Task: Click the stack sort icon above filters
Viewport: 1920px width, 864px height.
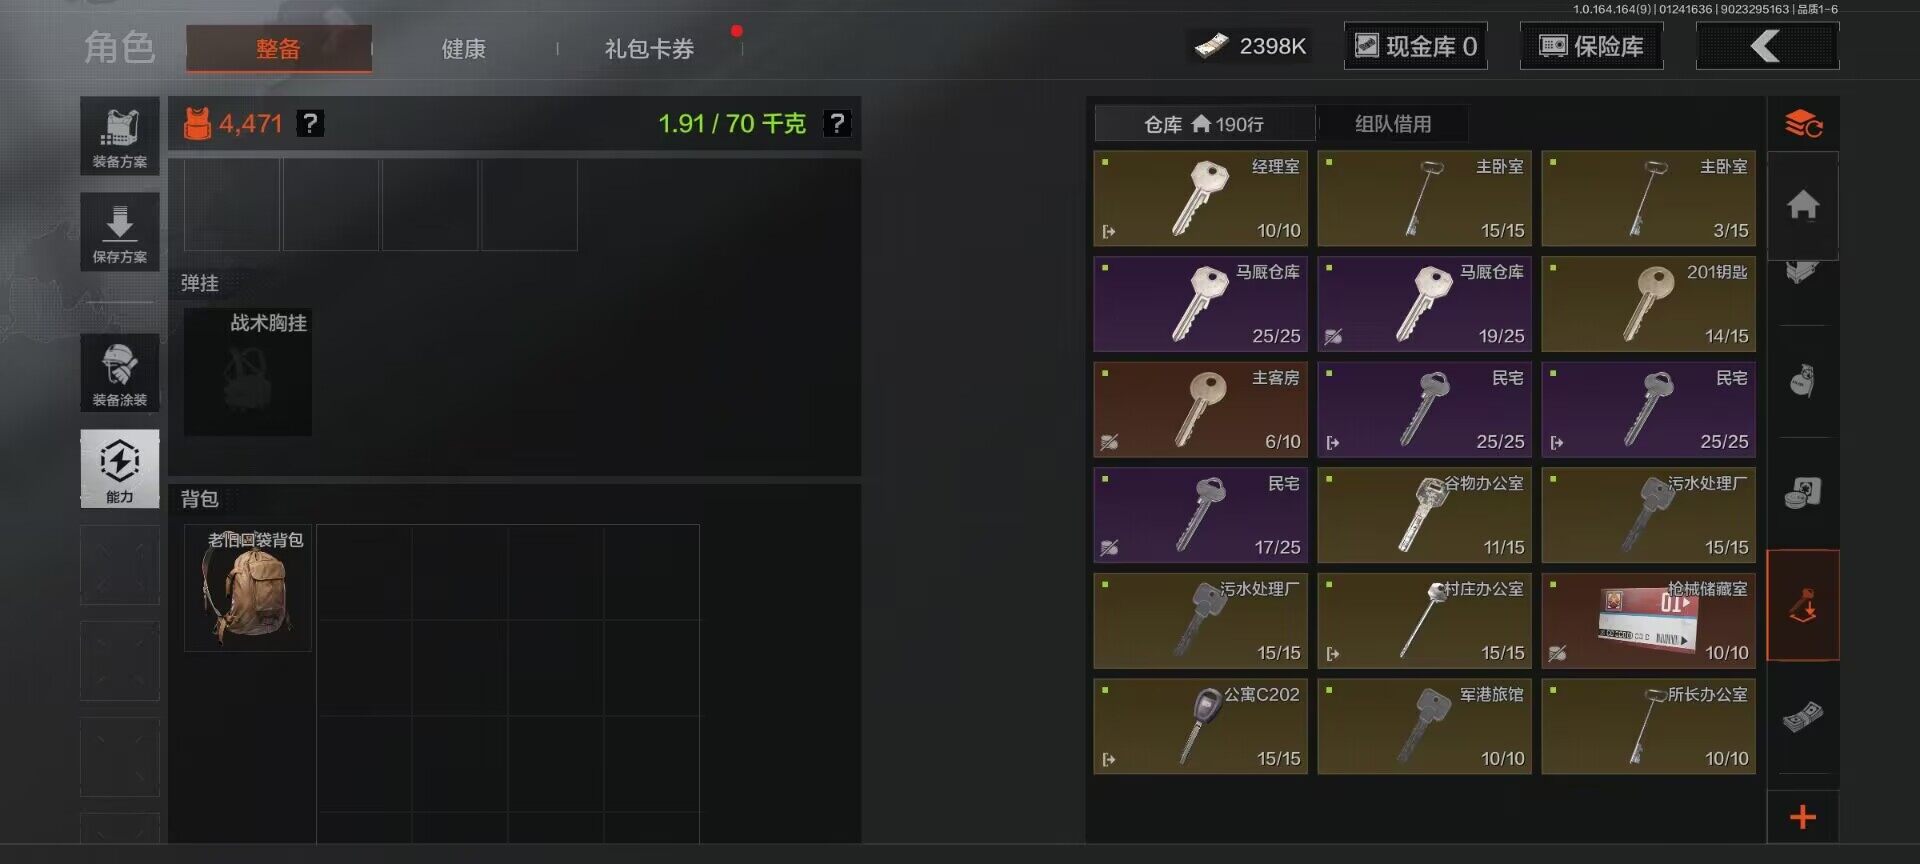Action: pyautogui.click(x=1803, y=124)
